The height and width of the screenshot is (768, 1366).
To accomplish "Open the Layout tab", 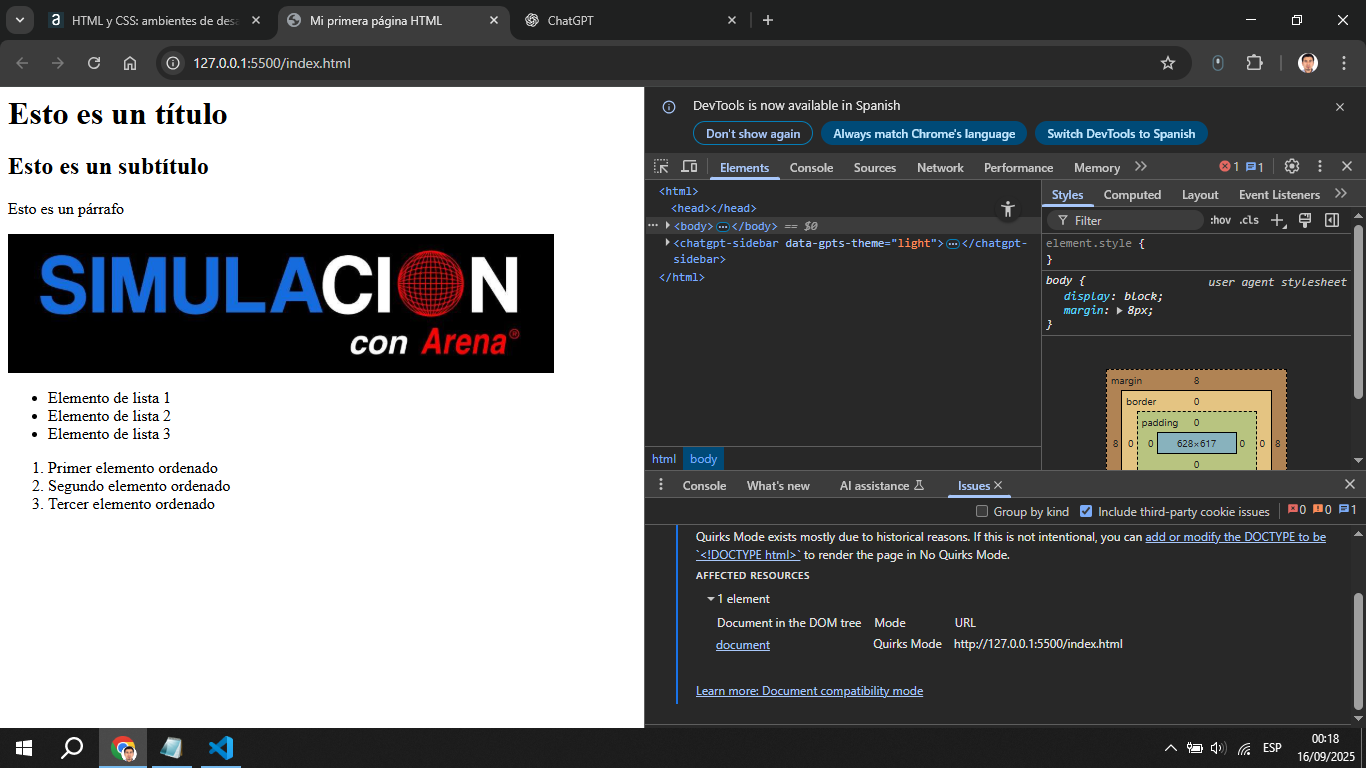I will pos(1200,195).
